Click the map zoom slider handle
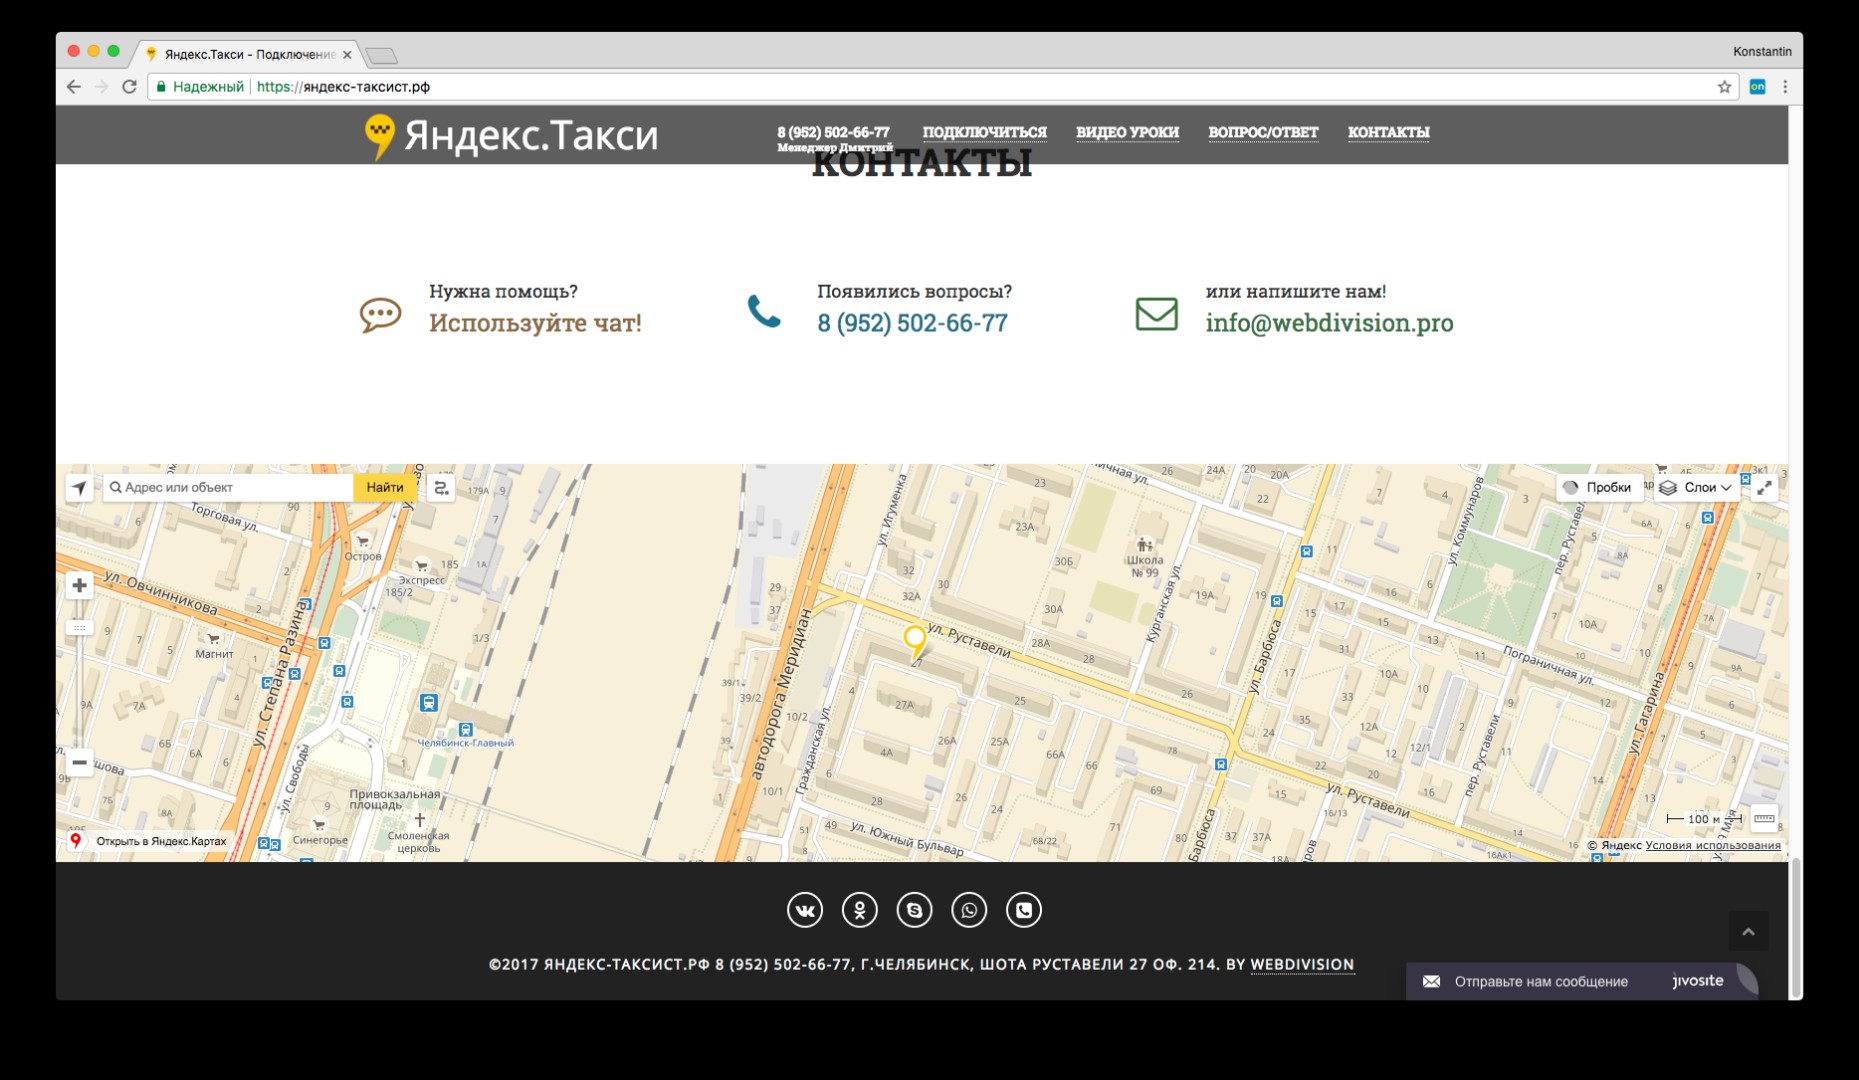1859x1080 pixels. [79, 628]
